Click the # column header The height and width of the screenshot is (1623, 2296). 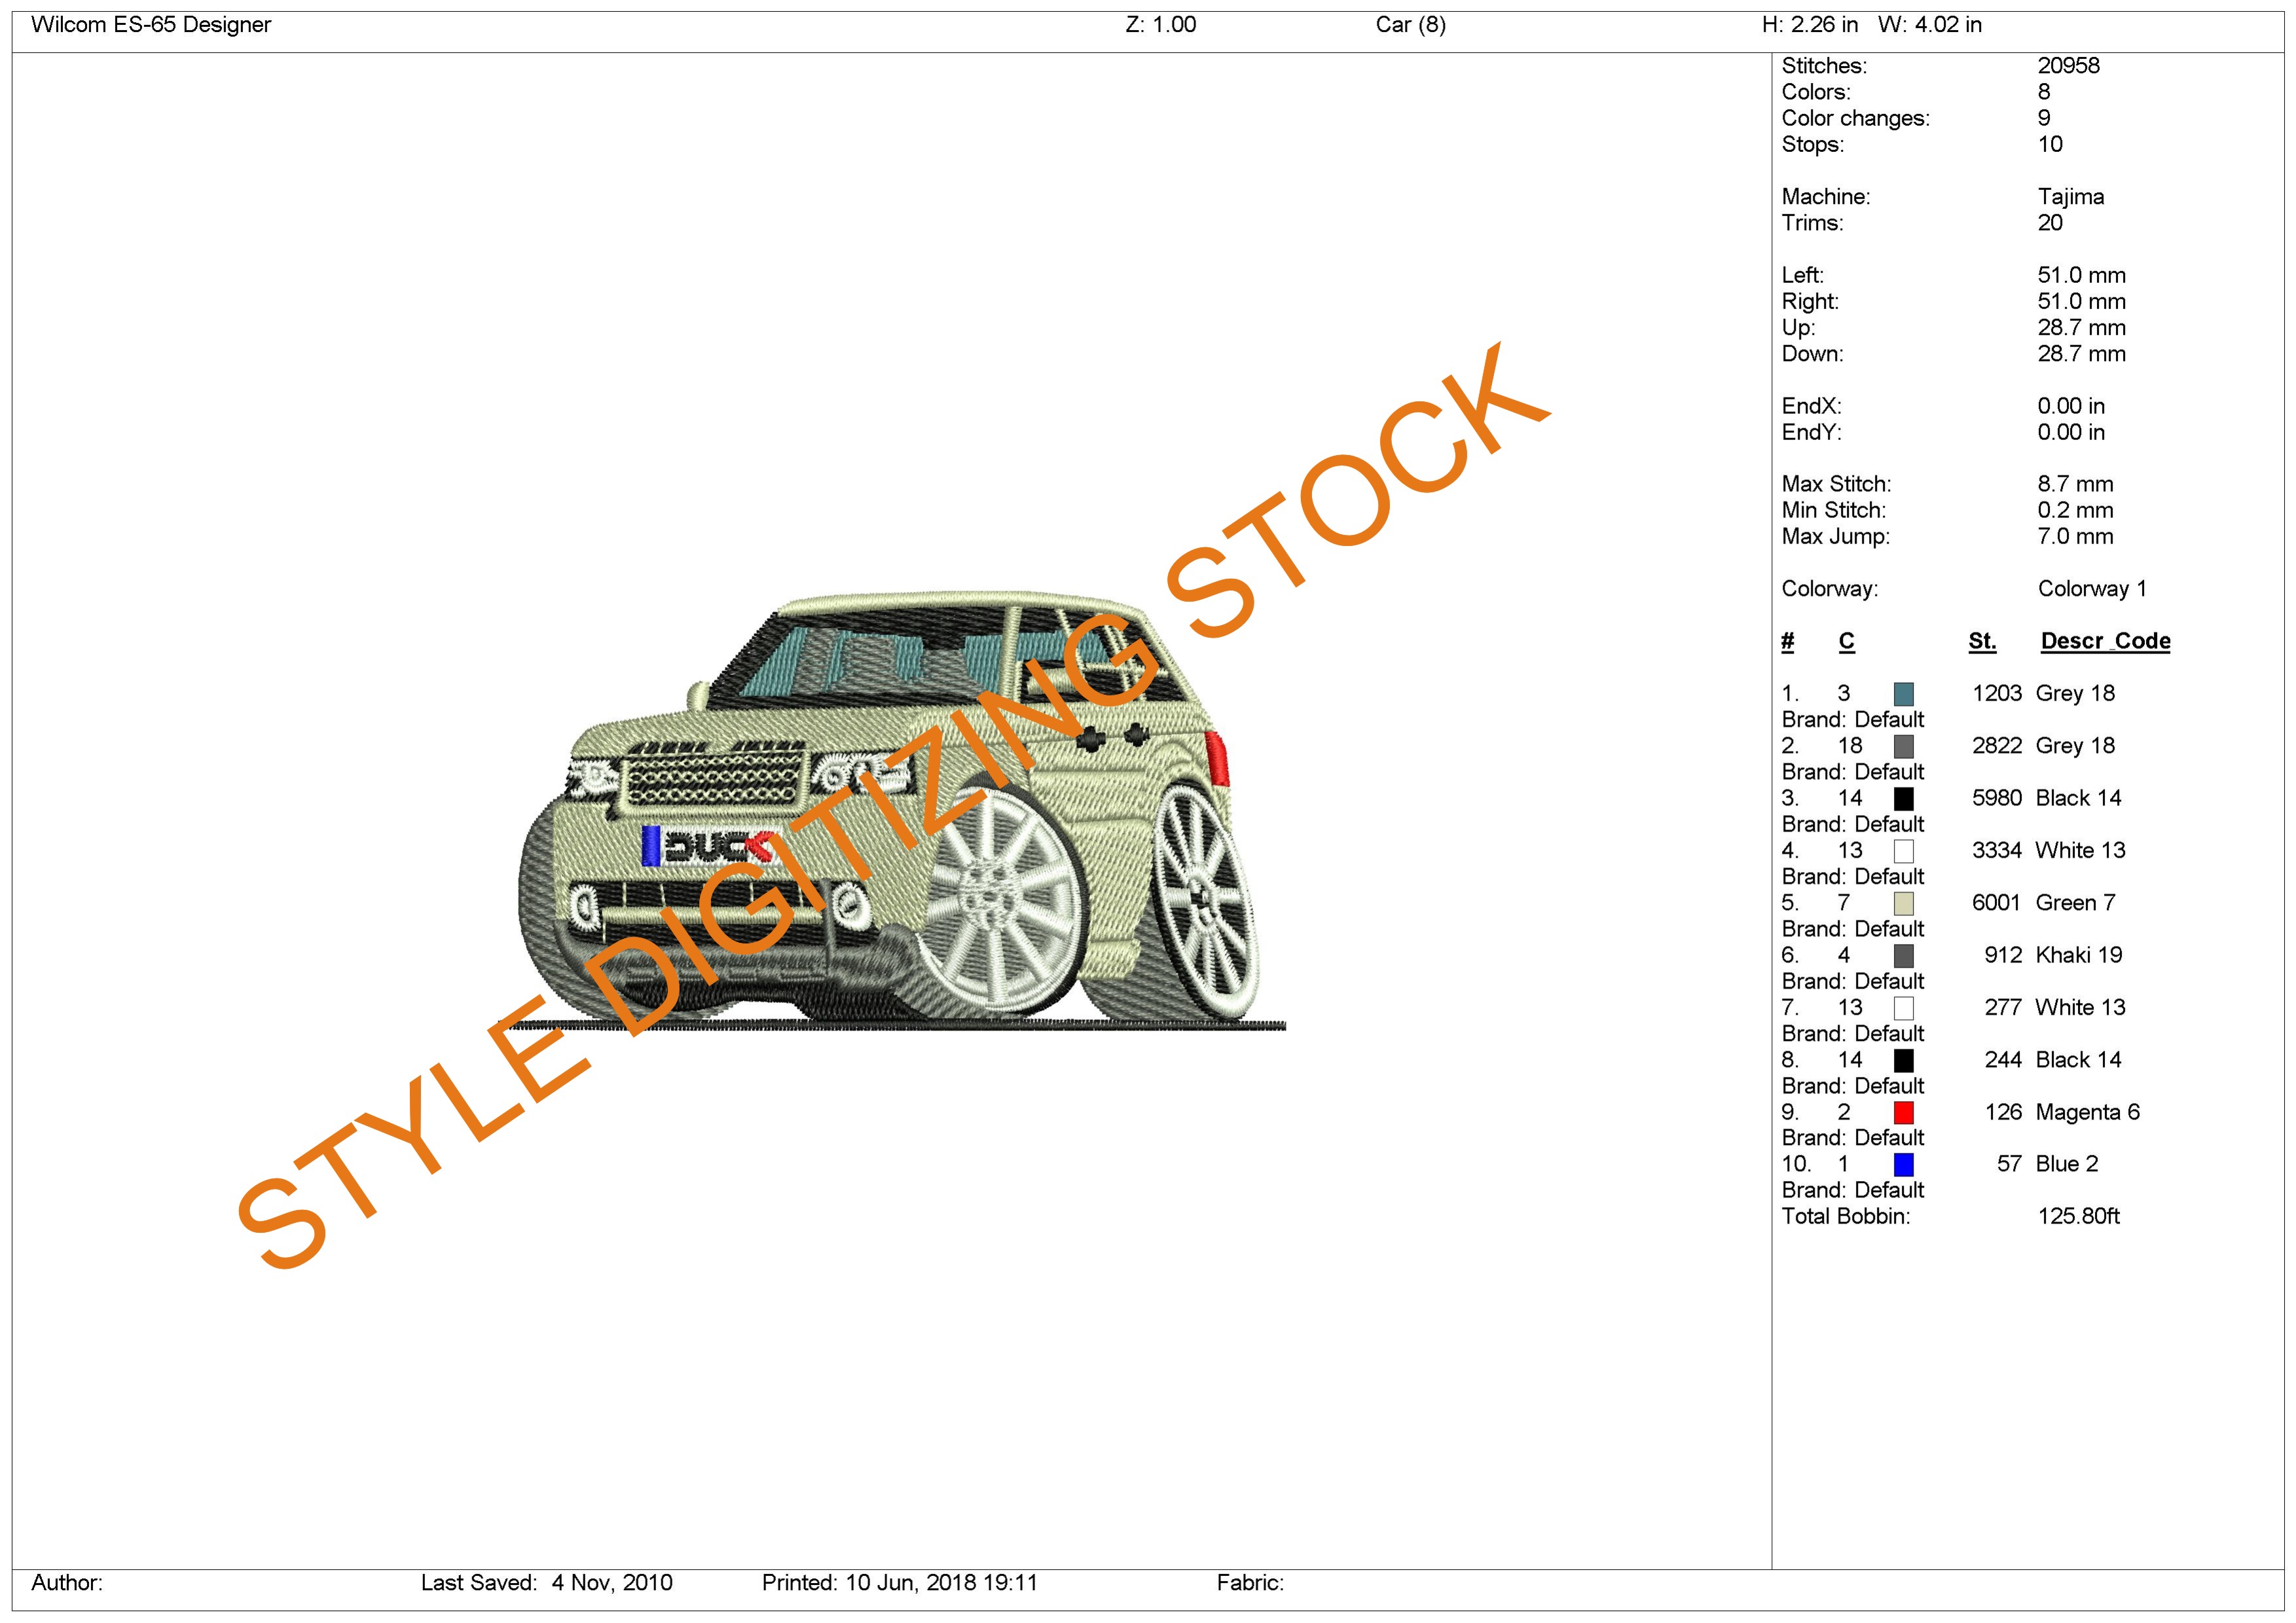[1787, 642]
